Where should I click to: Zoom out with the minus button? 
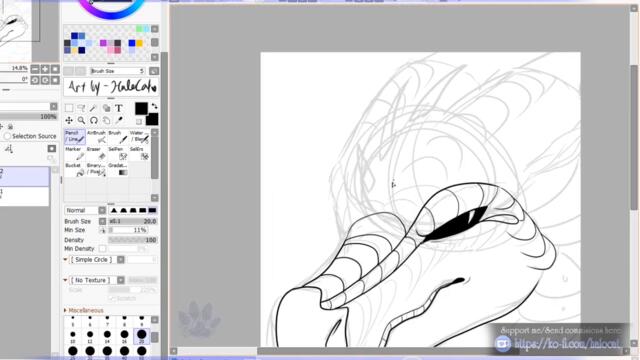pyautogui.click(x=35, y=69)
